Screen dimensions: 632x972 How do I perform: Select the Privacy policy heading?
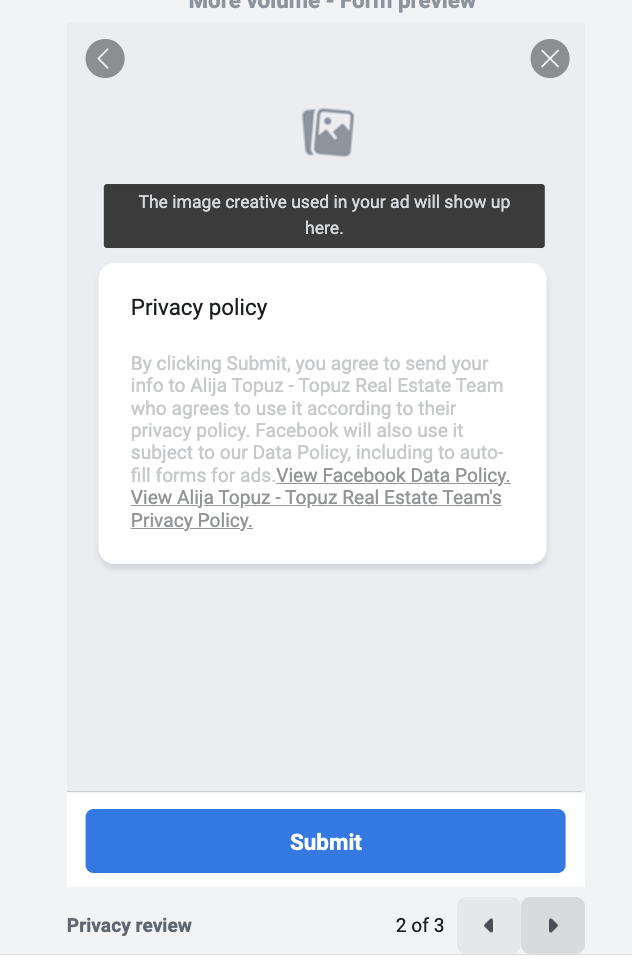point(199,307)
